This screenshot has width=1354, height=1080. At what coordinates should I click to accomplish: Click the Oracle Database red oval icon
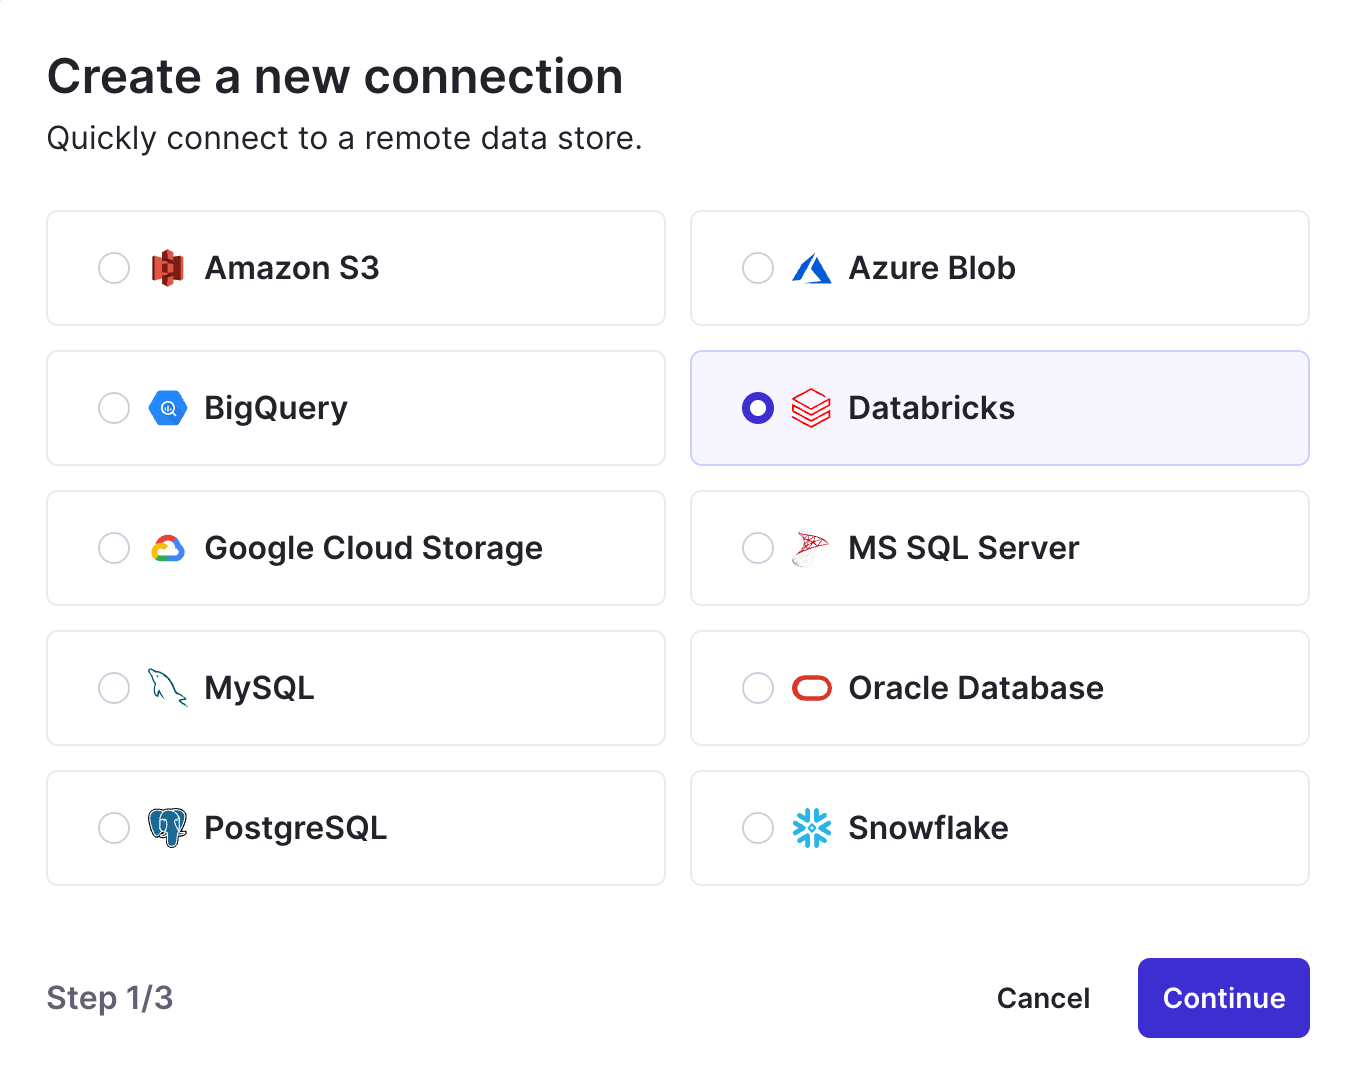tap(812, 688)
